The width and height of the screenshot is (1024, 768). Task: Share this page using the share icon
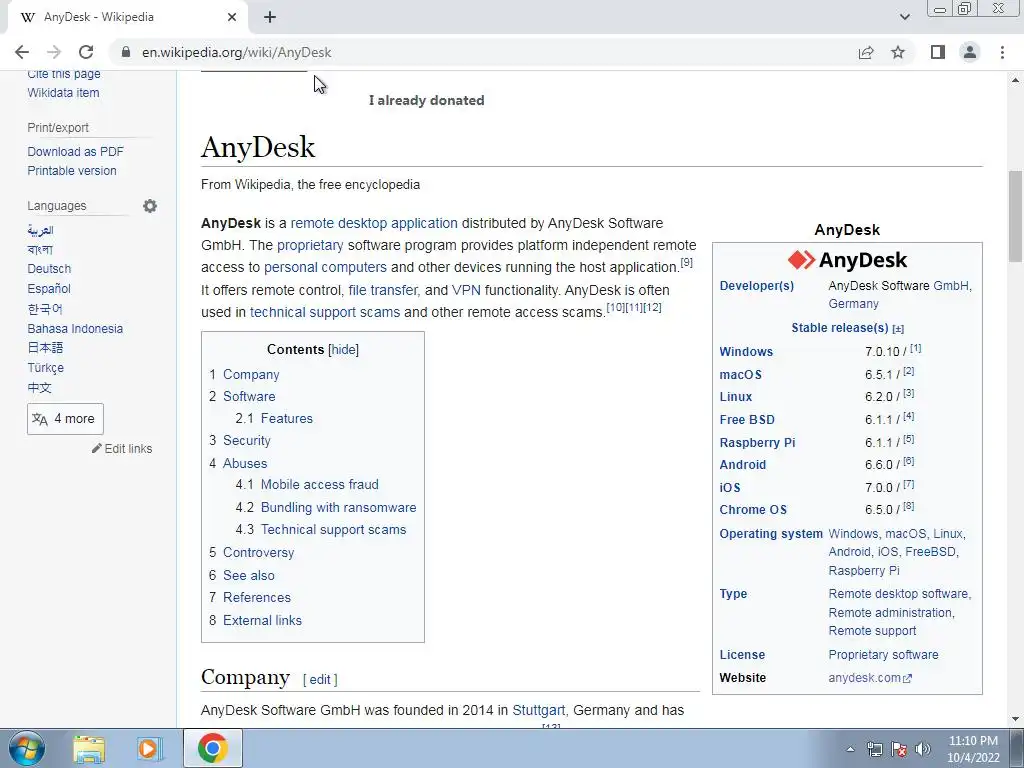click(866, 52)
